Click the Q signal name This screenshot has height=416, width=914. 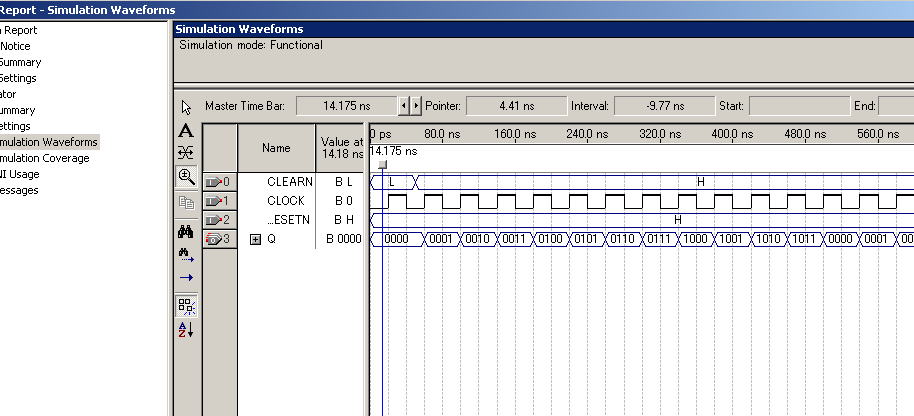[271, 239]
